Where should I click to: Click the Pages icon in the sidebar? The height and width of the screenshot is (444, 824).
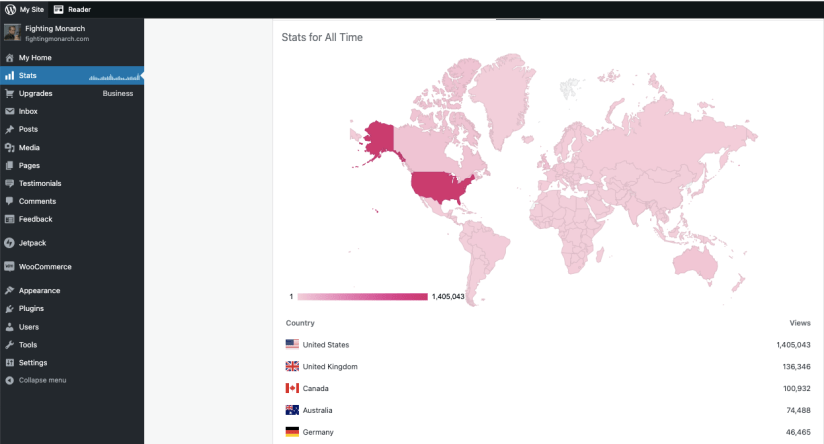point(9,165)
